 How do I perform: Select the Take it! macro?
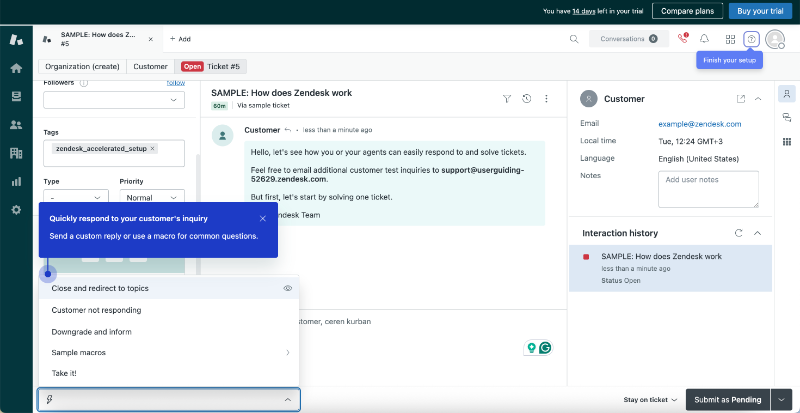(168, 373)
